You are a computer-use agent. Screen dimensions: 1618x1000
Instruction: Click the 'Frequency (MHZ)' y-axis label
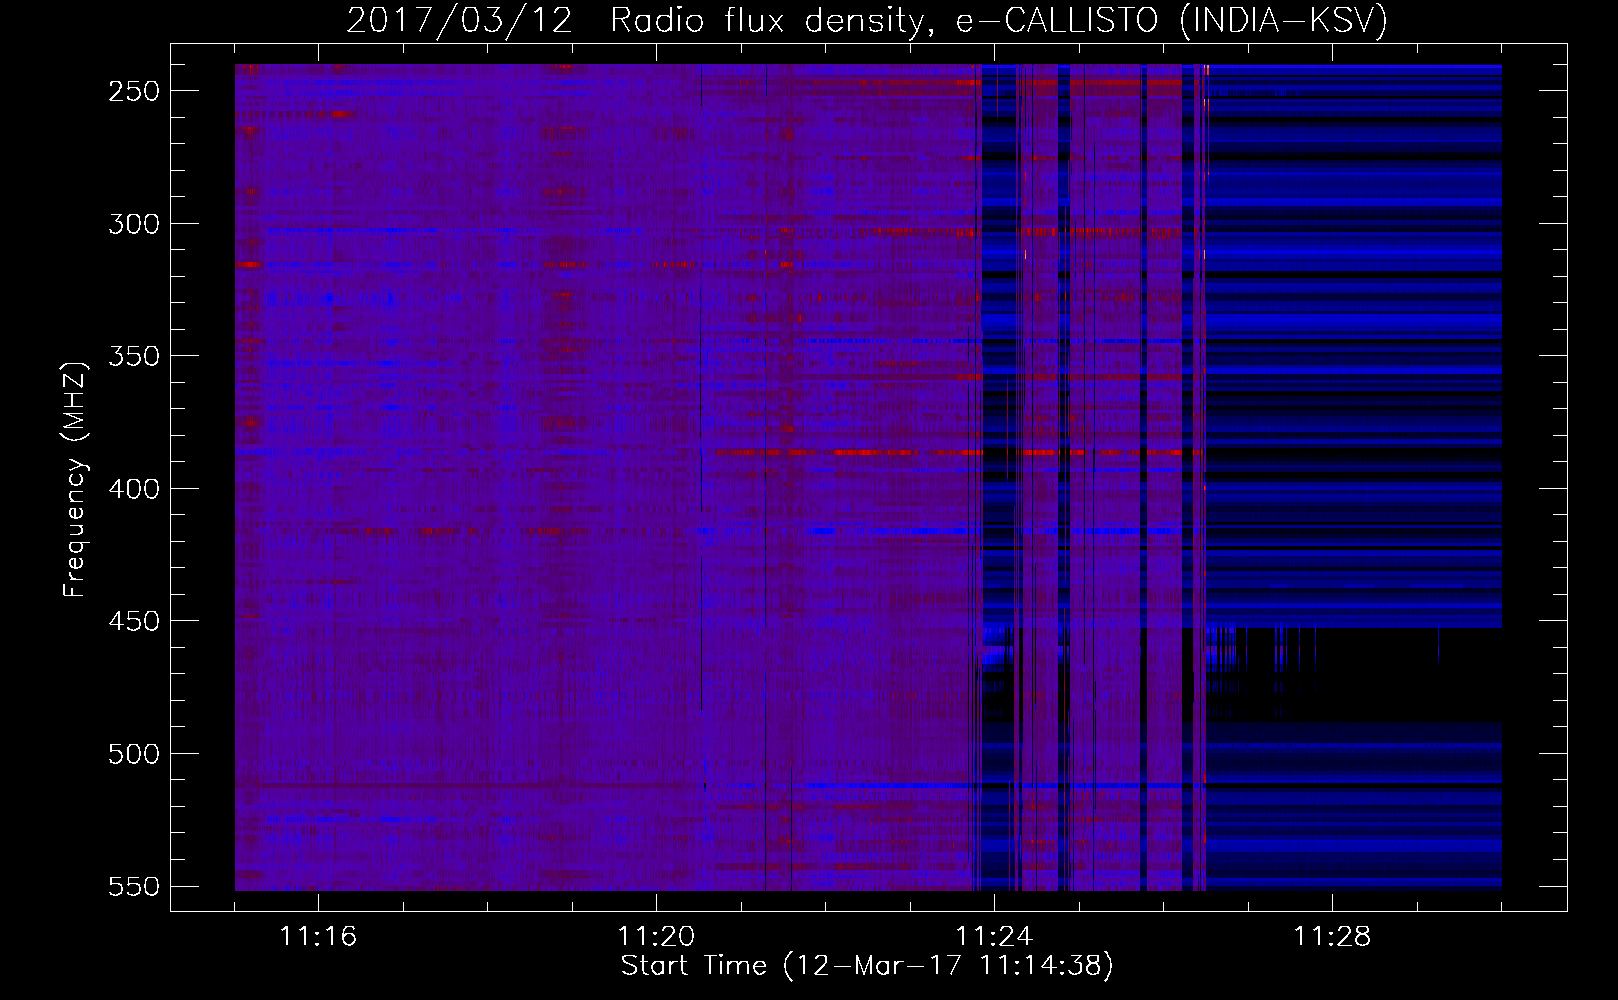point(75,480)
